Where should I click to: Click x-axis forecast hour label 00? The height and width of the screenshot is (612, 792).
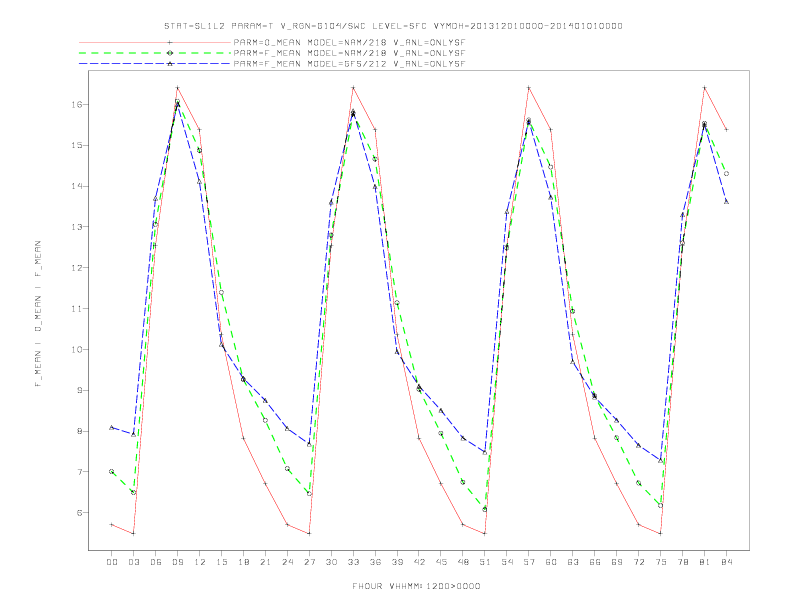tap(112, 562)
